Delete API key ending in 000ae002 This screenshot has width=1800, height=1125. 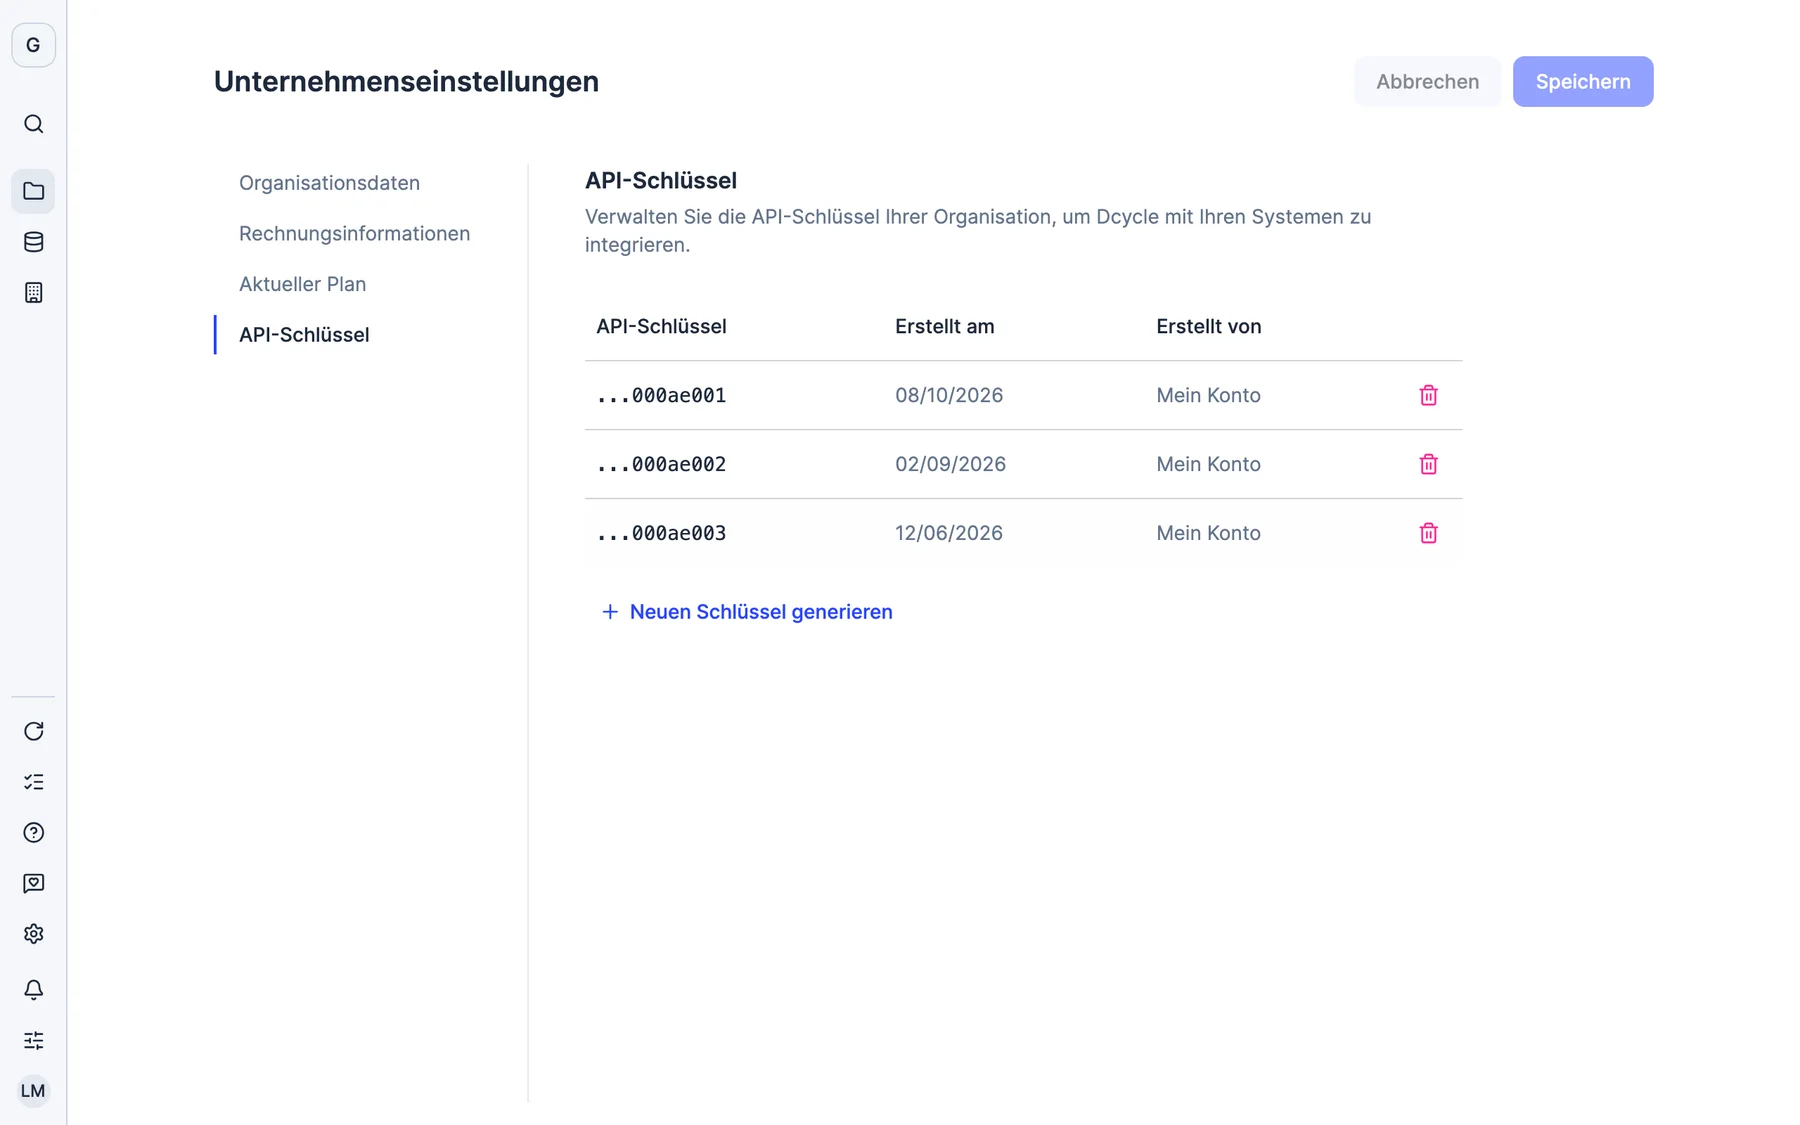coord(1428,464)
